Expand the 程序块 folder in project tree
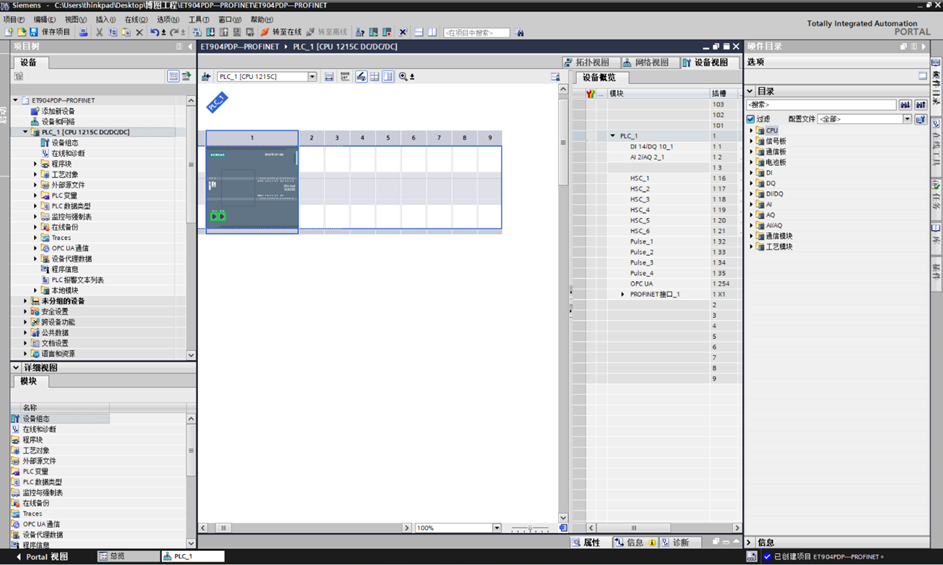This screenshot has height=565, width=943. (35, 164)
